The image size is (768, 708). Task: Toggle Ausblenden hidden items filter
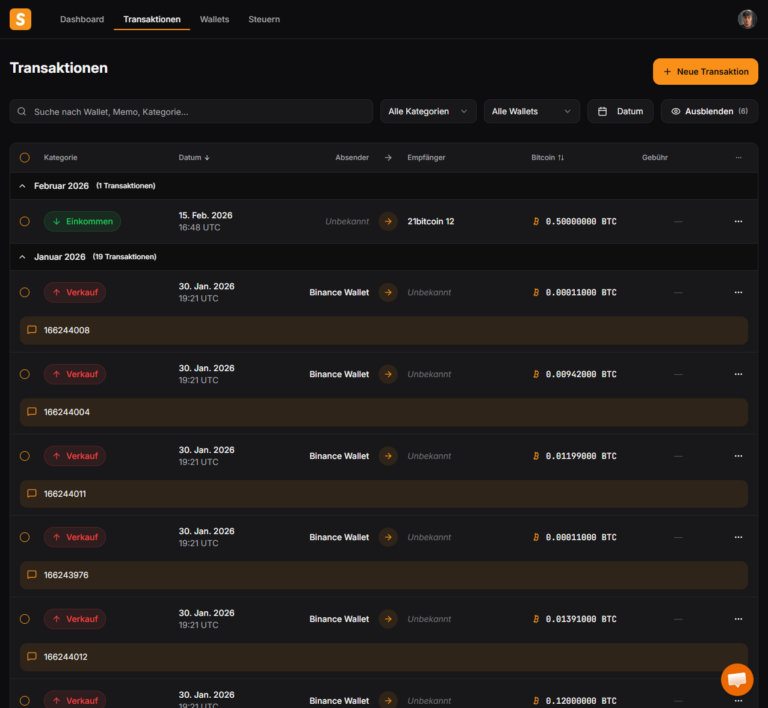(709, 111)
